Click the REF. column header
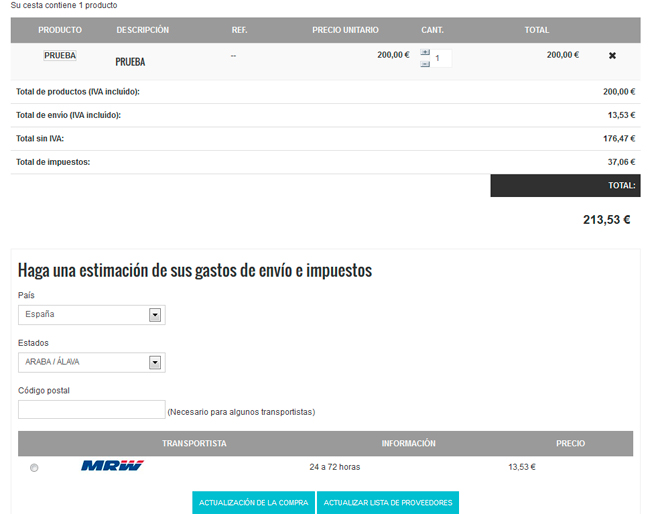 pyautogui.click(x=240, y=30)
